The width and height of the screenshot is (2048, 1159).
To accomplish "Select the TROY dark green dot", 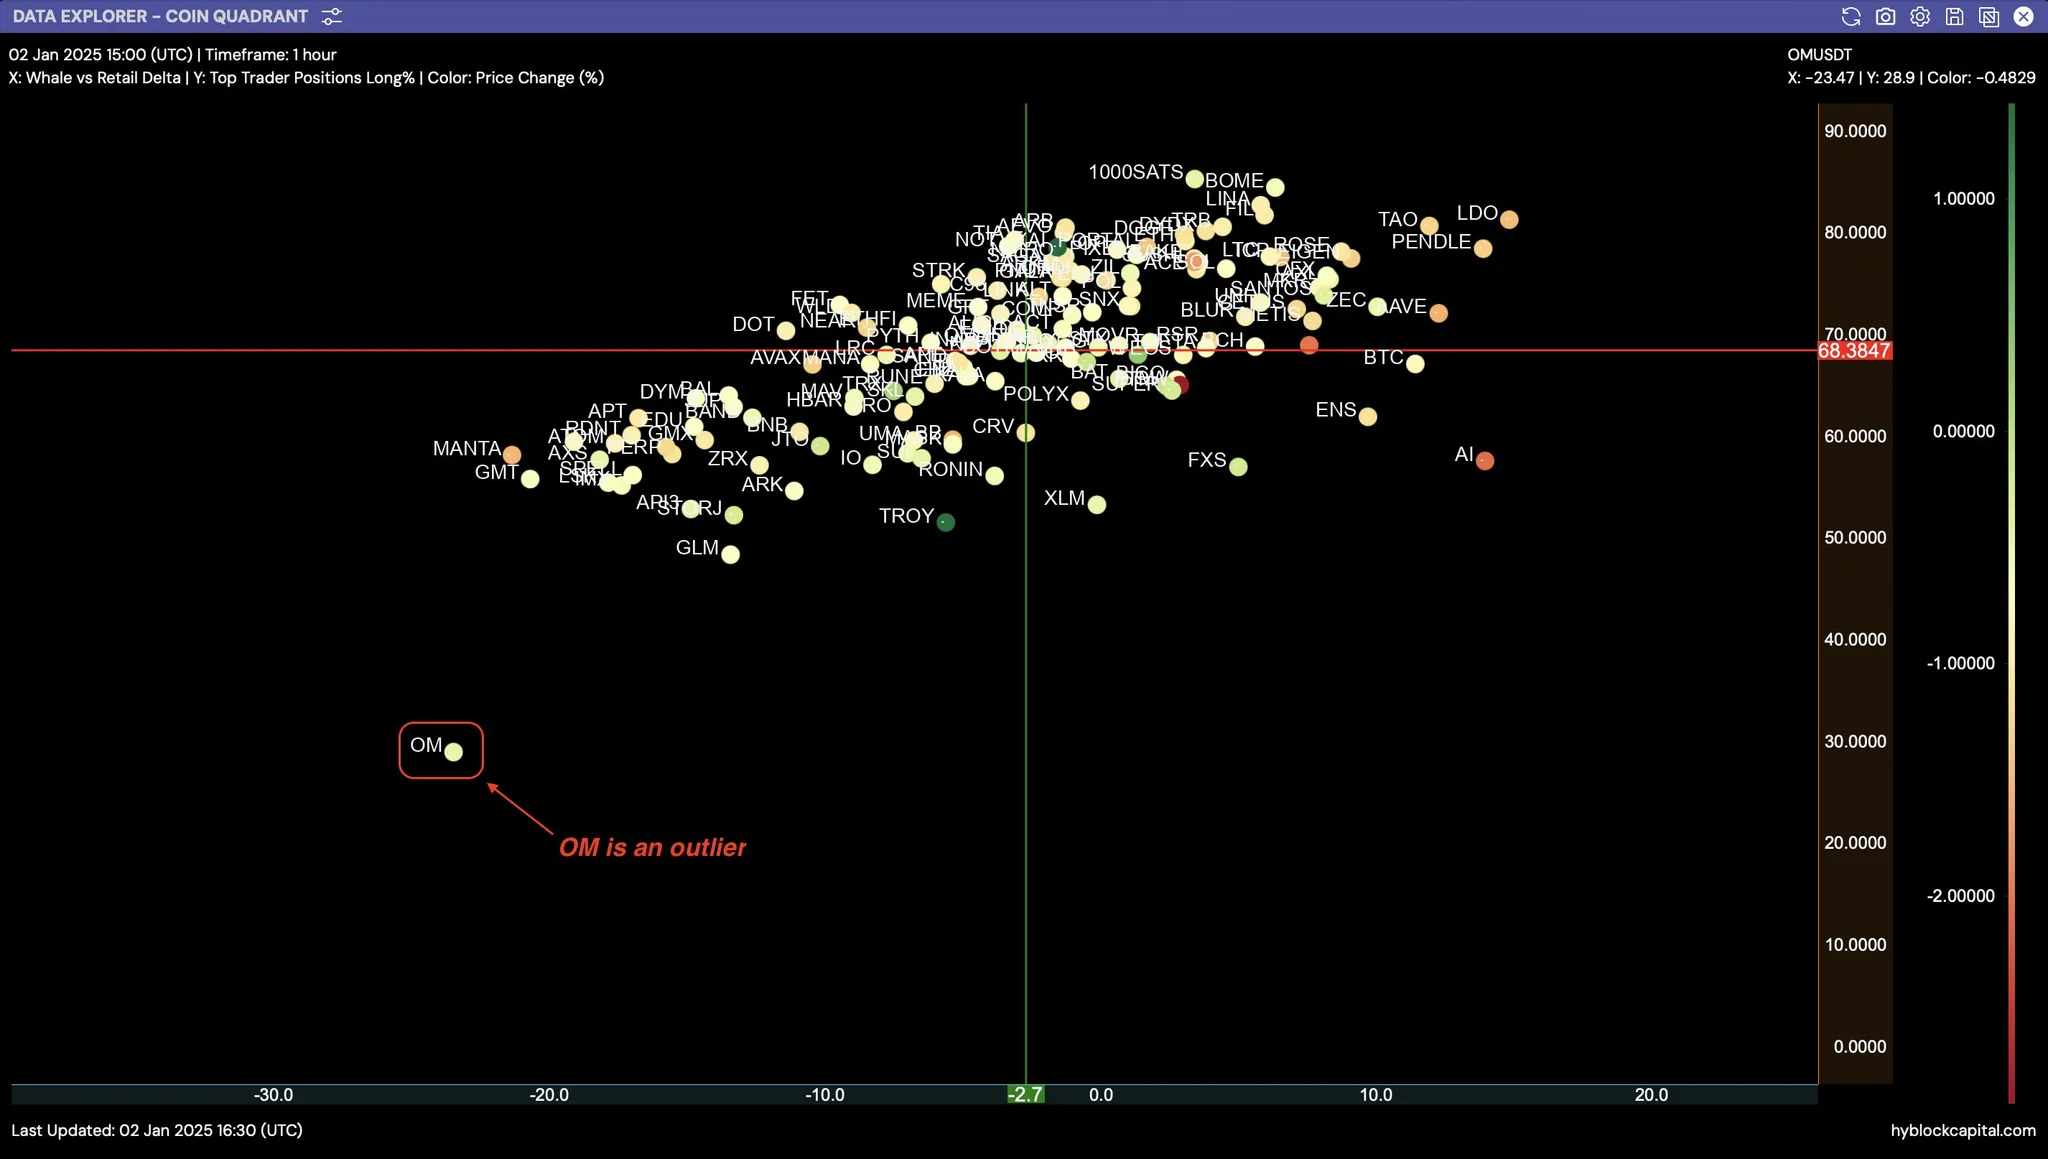I will [945, 522].
